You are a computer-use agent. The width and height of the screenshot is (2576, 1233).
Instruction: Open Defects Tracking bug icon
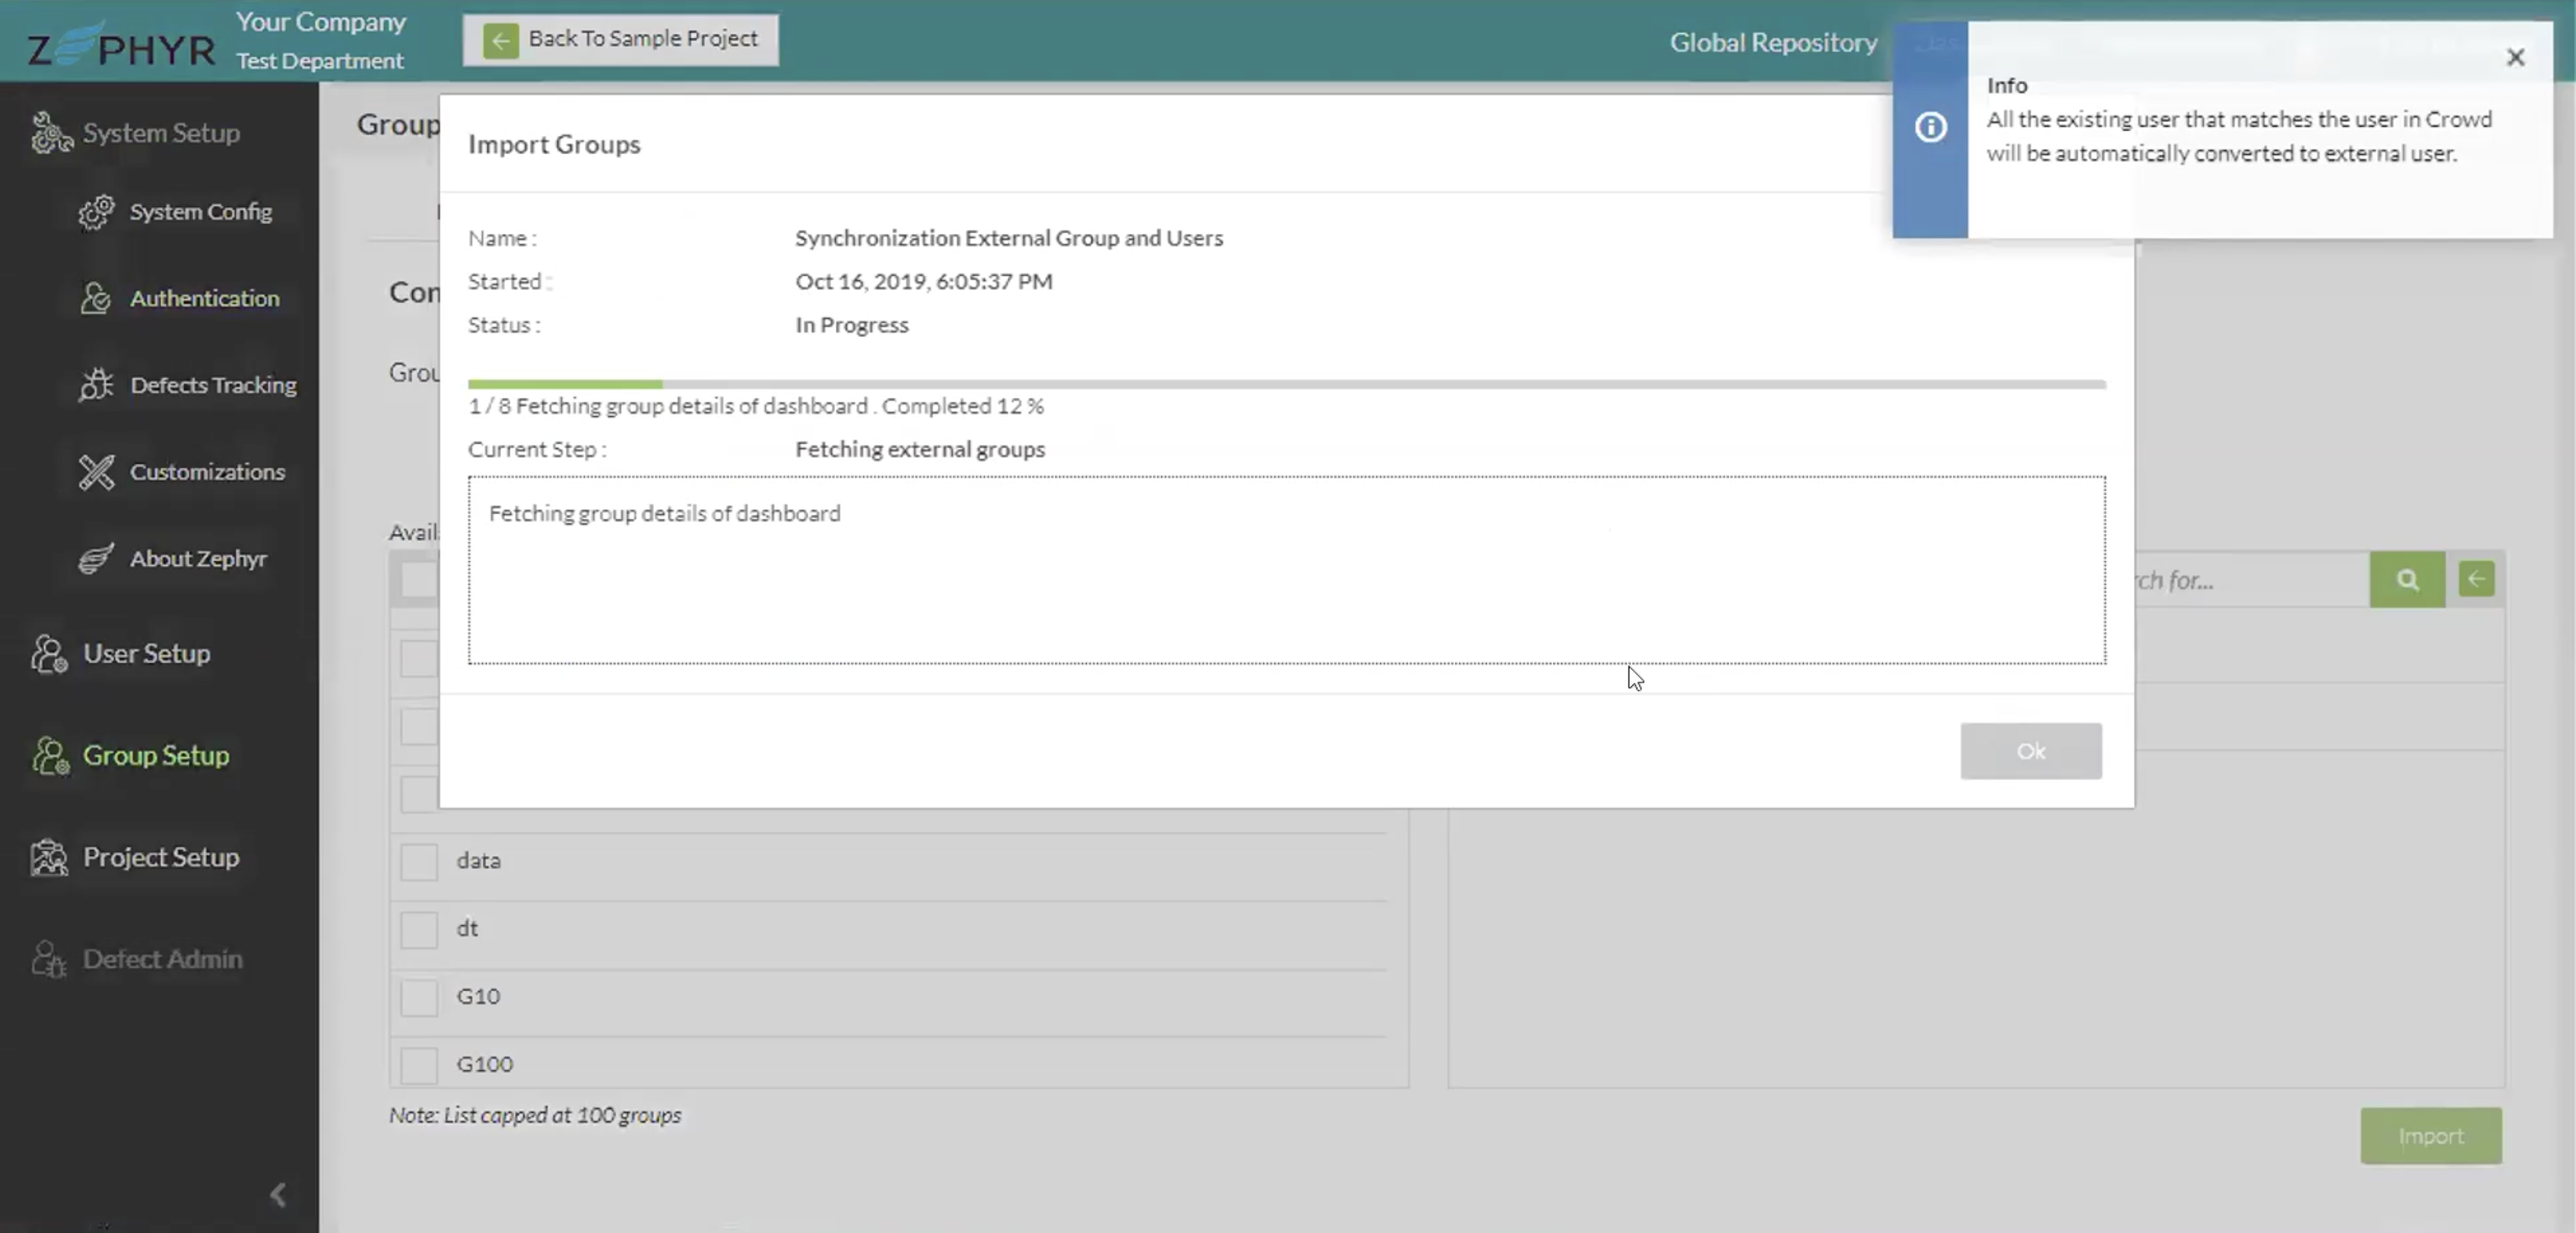96,385
